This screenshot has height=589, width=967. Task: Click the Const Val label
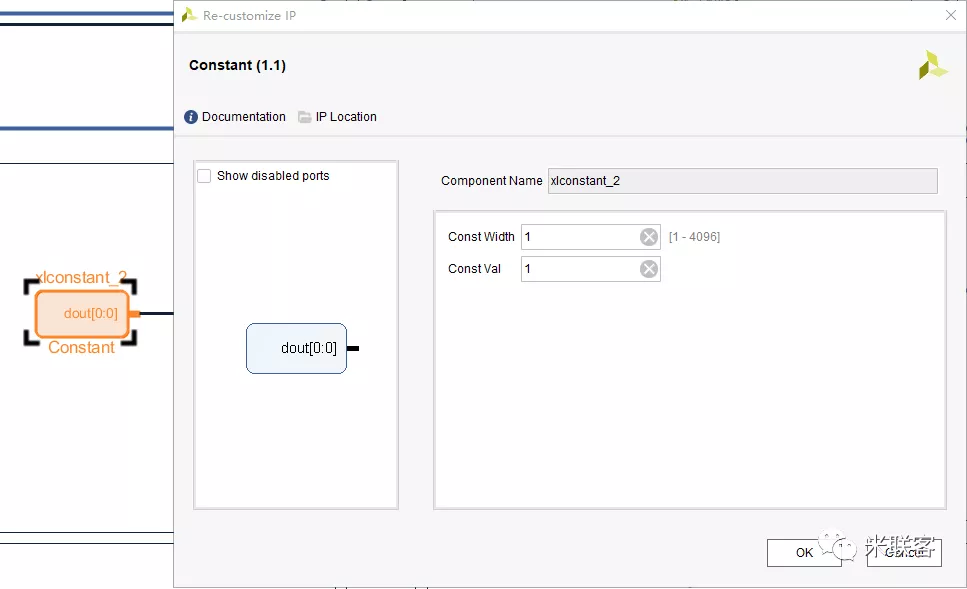[x=474, y=269]
